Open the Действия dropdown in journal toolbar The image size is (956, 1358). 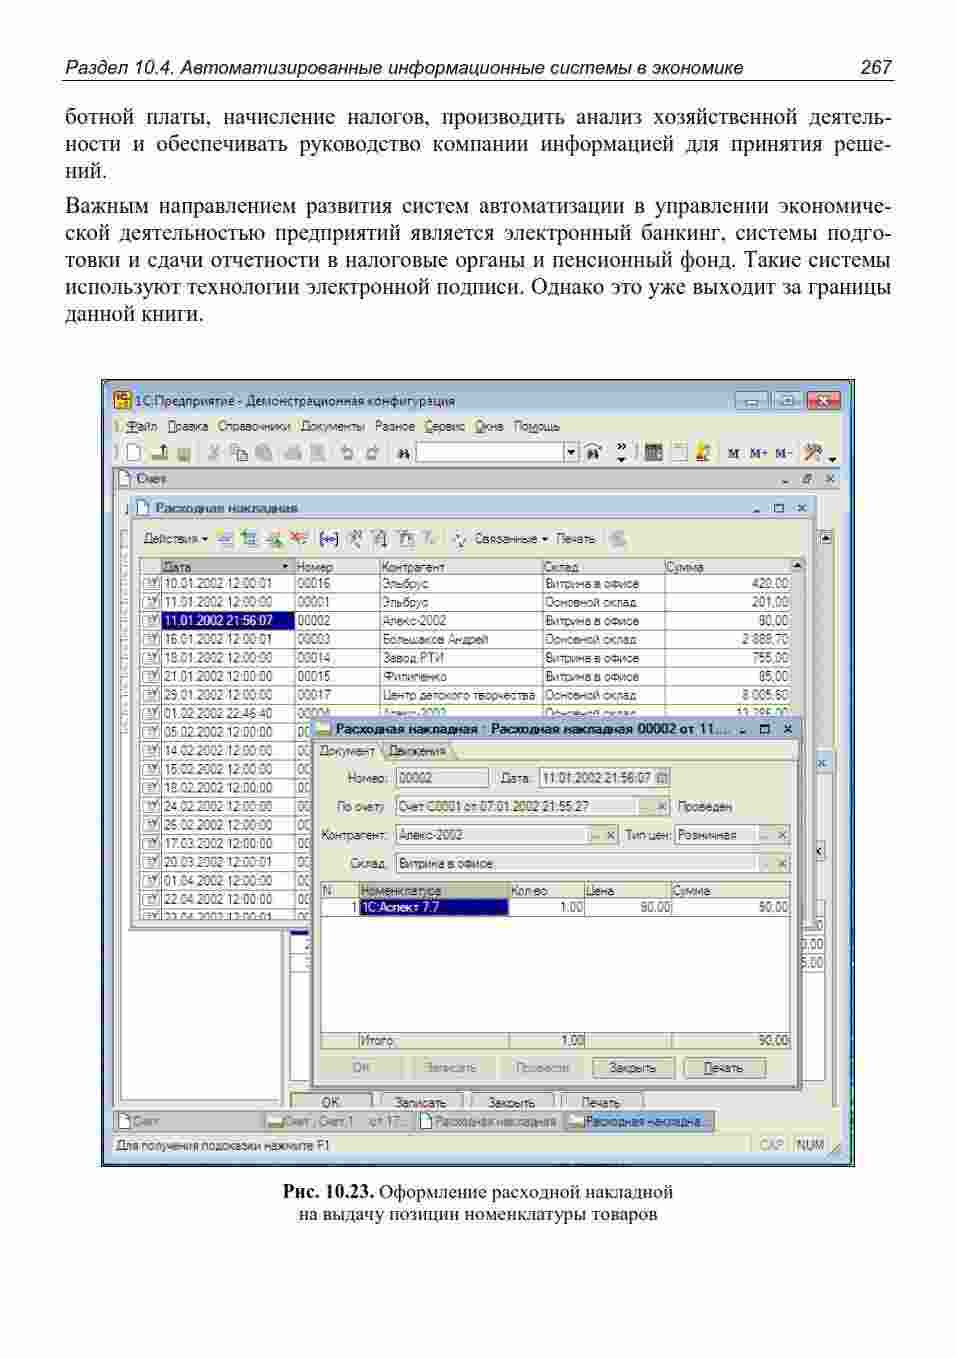(176, 539)
